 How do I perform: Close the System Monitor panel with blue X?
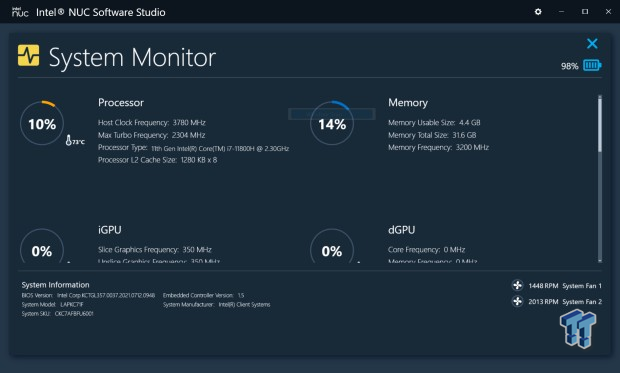click(592, 44)
